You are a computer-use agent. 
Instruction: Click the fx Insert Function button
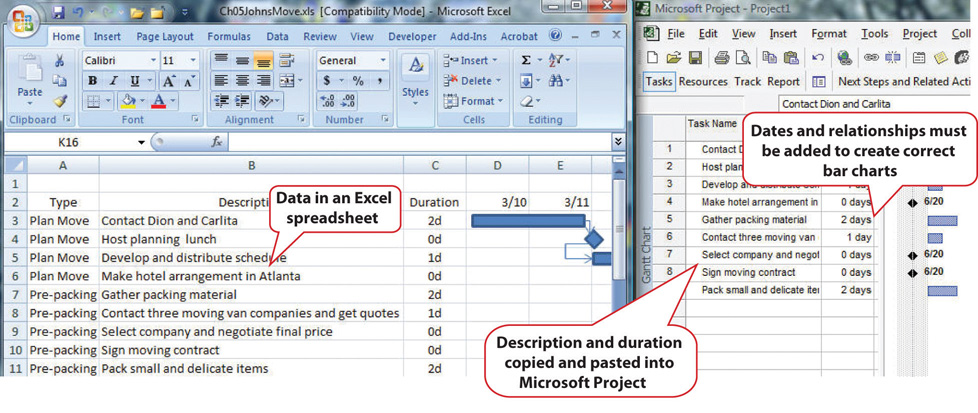point(216,142)
